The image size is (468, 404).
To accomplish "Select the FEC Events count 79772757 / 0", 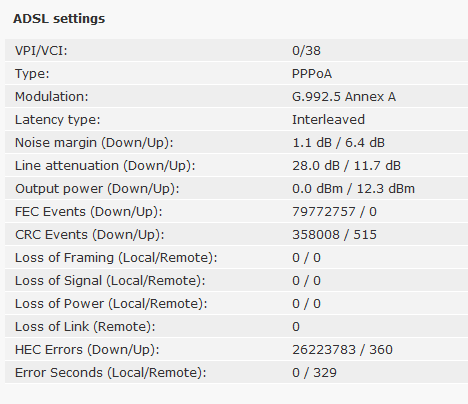I will pos(334,212).
